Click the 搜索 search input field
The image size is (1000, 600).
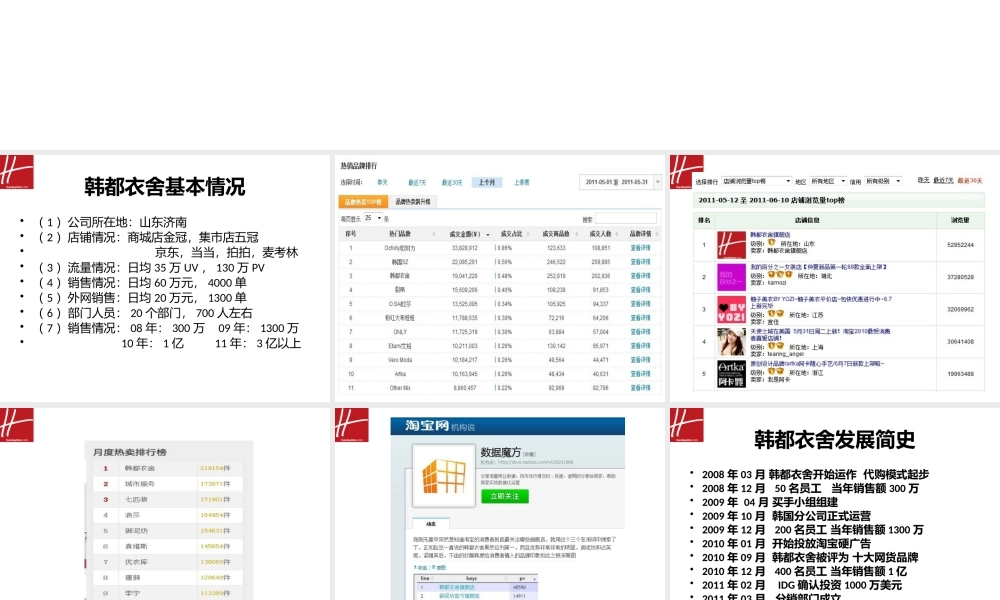click(624, 218)
